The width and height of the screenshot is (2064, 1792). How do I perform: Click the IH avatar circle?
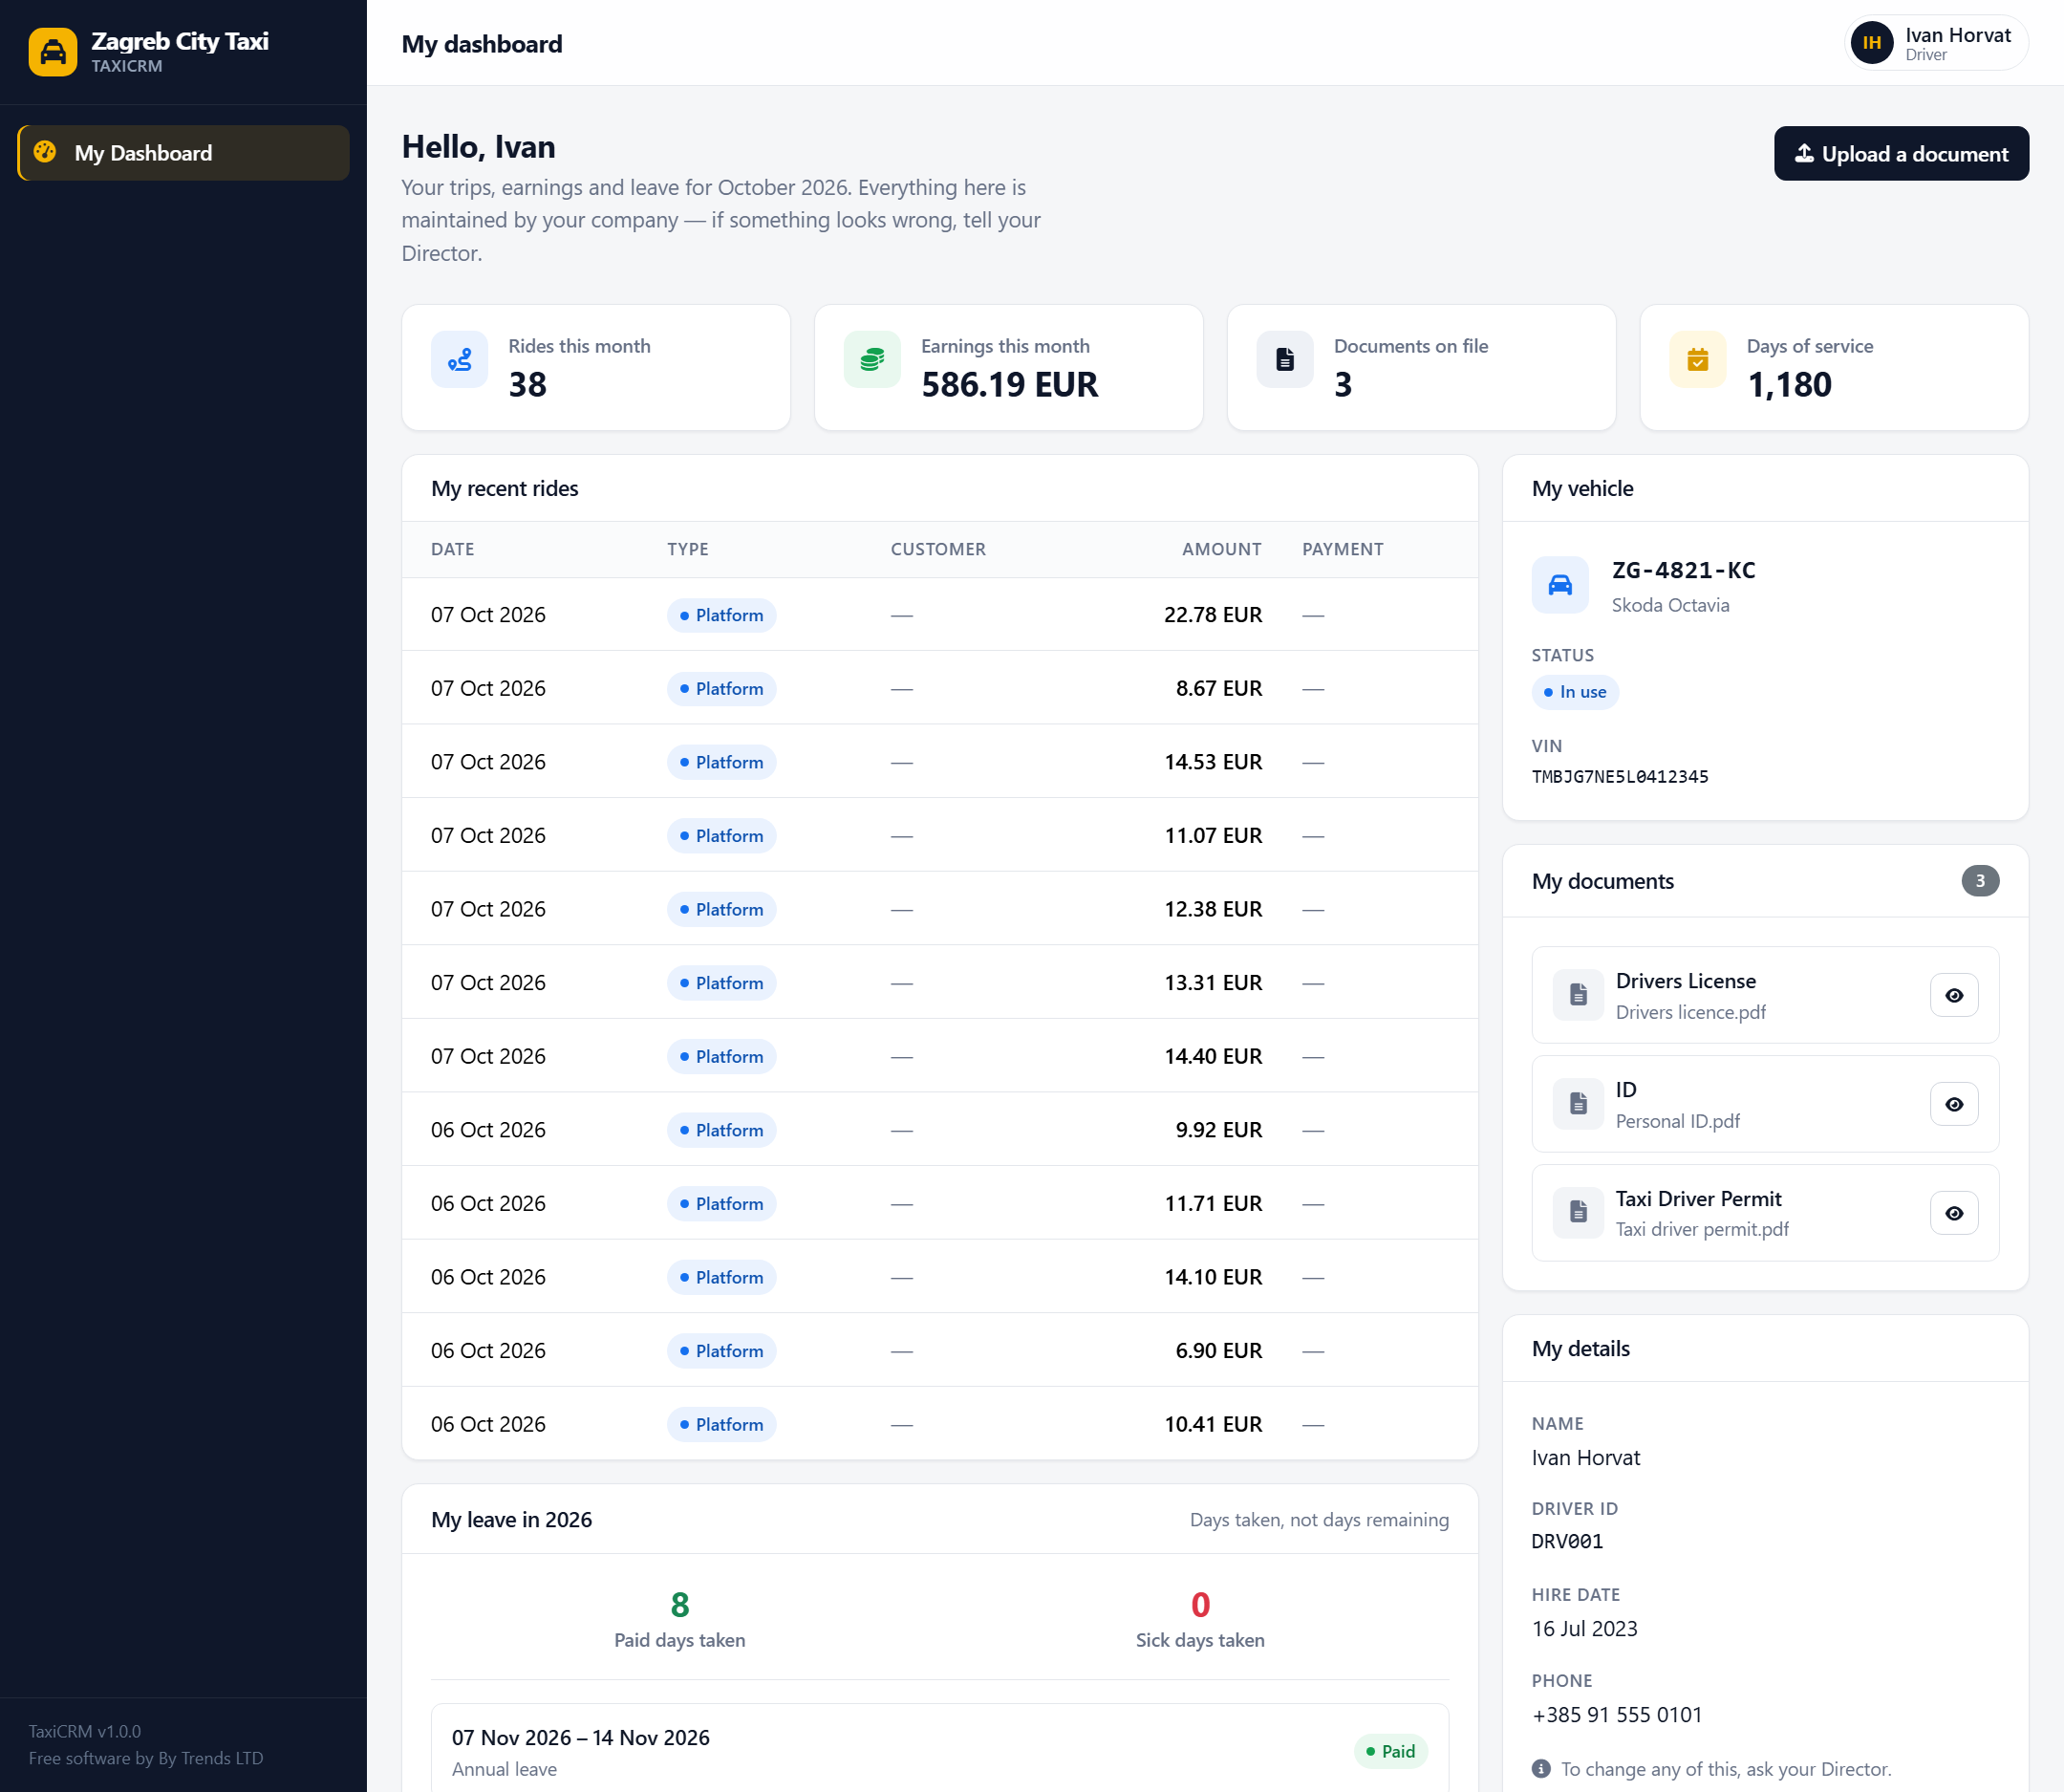[x=1872, y=44]
